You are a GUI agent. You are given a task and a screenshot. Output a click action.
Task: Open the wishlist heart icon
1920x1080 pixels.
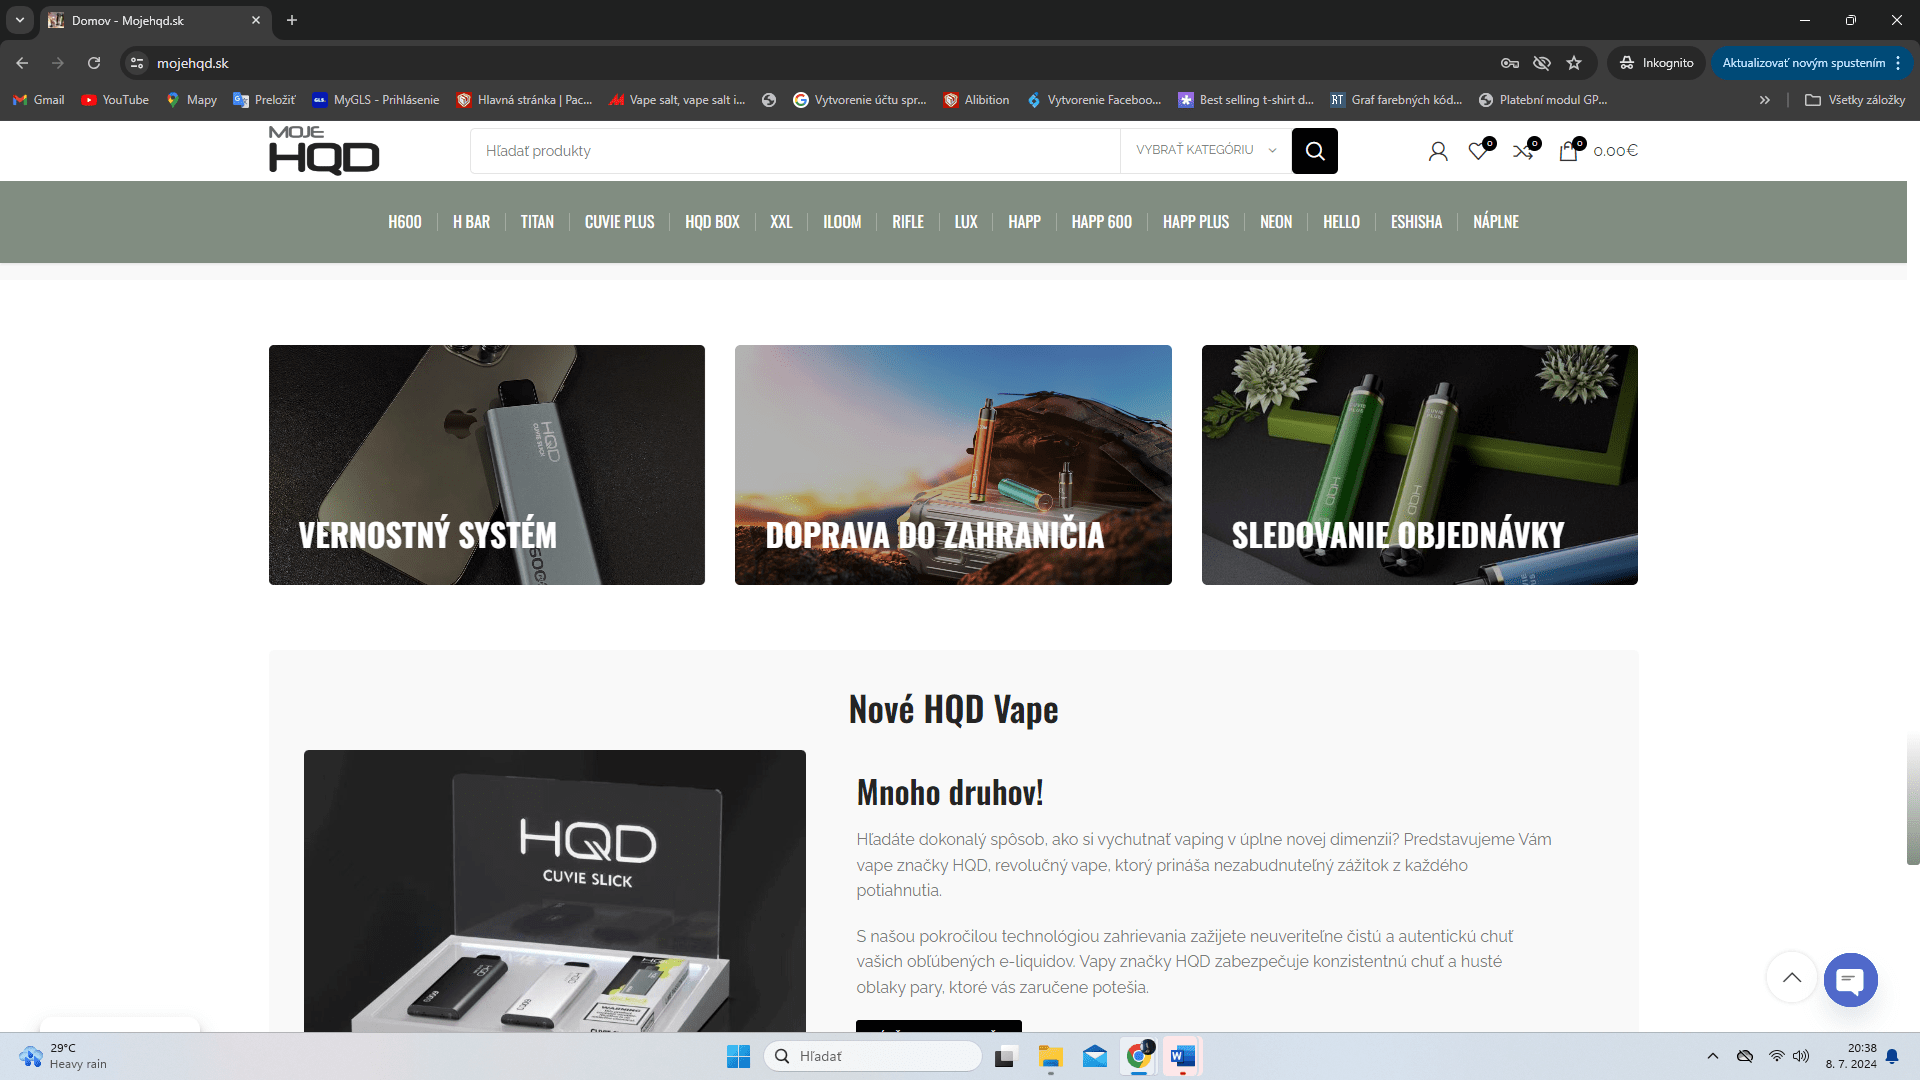tap(1478, 151)
